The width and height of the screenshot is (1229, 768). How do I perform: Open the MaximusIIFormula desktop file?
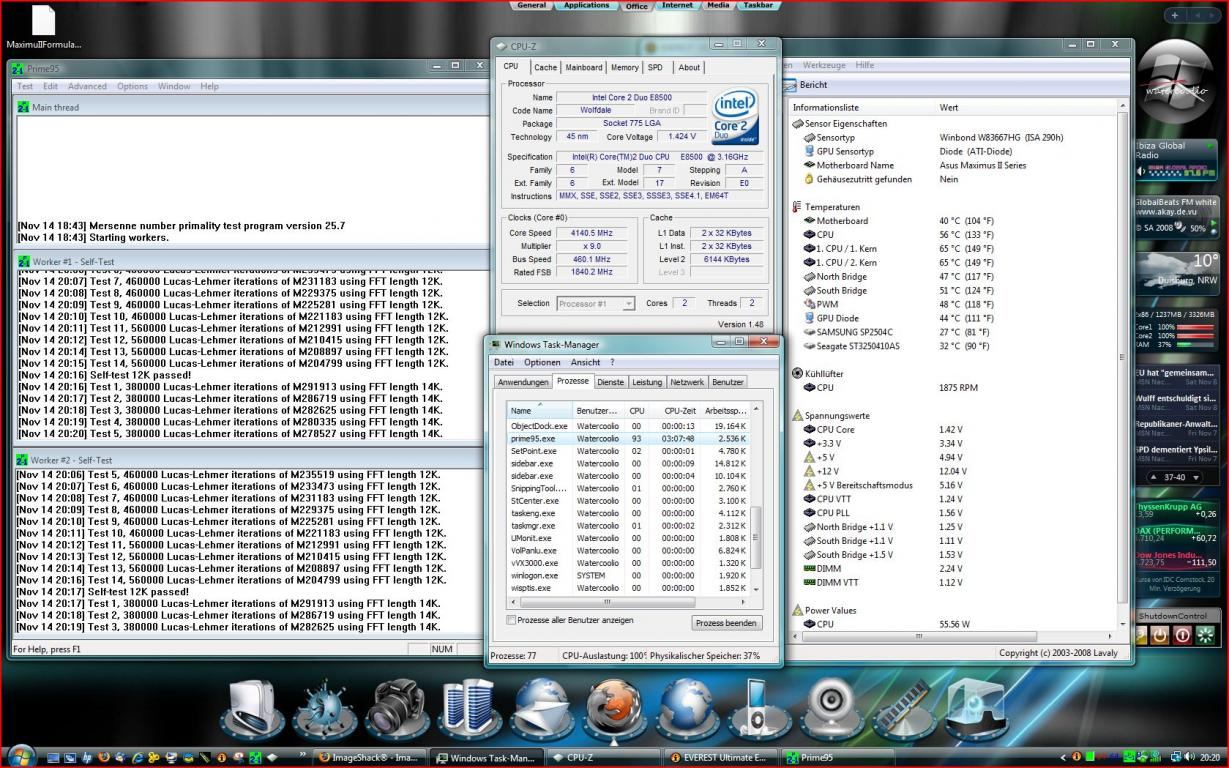pos(43,27)
